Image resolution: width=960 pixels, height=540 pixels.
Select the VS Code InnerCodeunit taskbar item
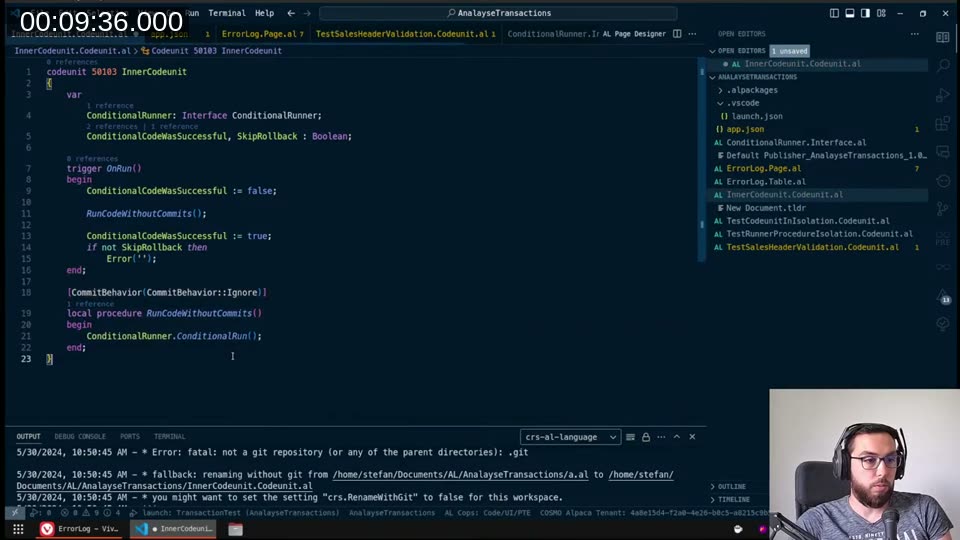[x=173, y=529]
